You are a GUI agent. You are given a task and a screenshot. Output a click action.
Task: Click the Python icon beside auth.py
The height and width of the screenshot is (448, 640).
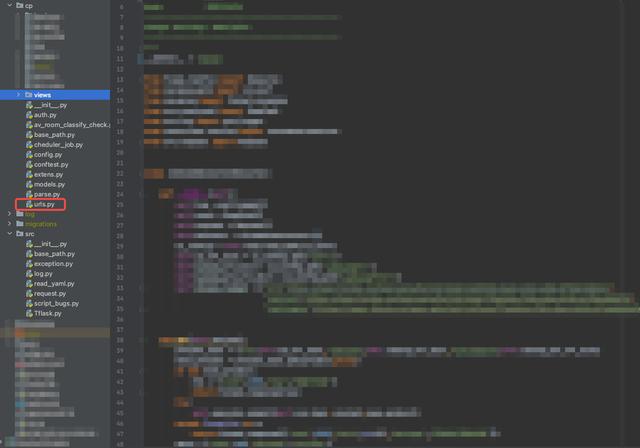[x=29, y=115]
